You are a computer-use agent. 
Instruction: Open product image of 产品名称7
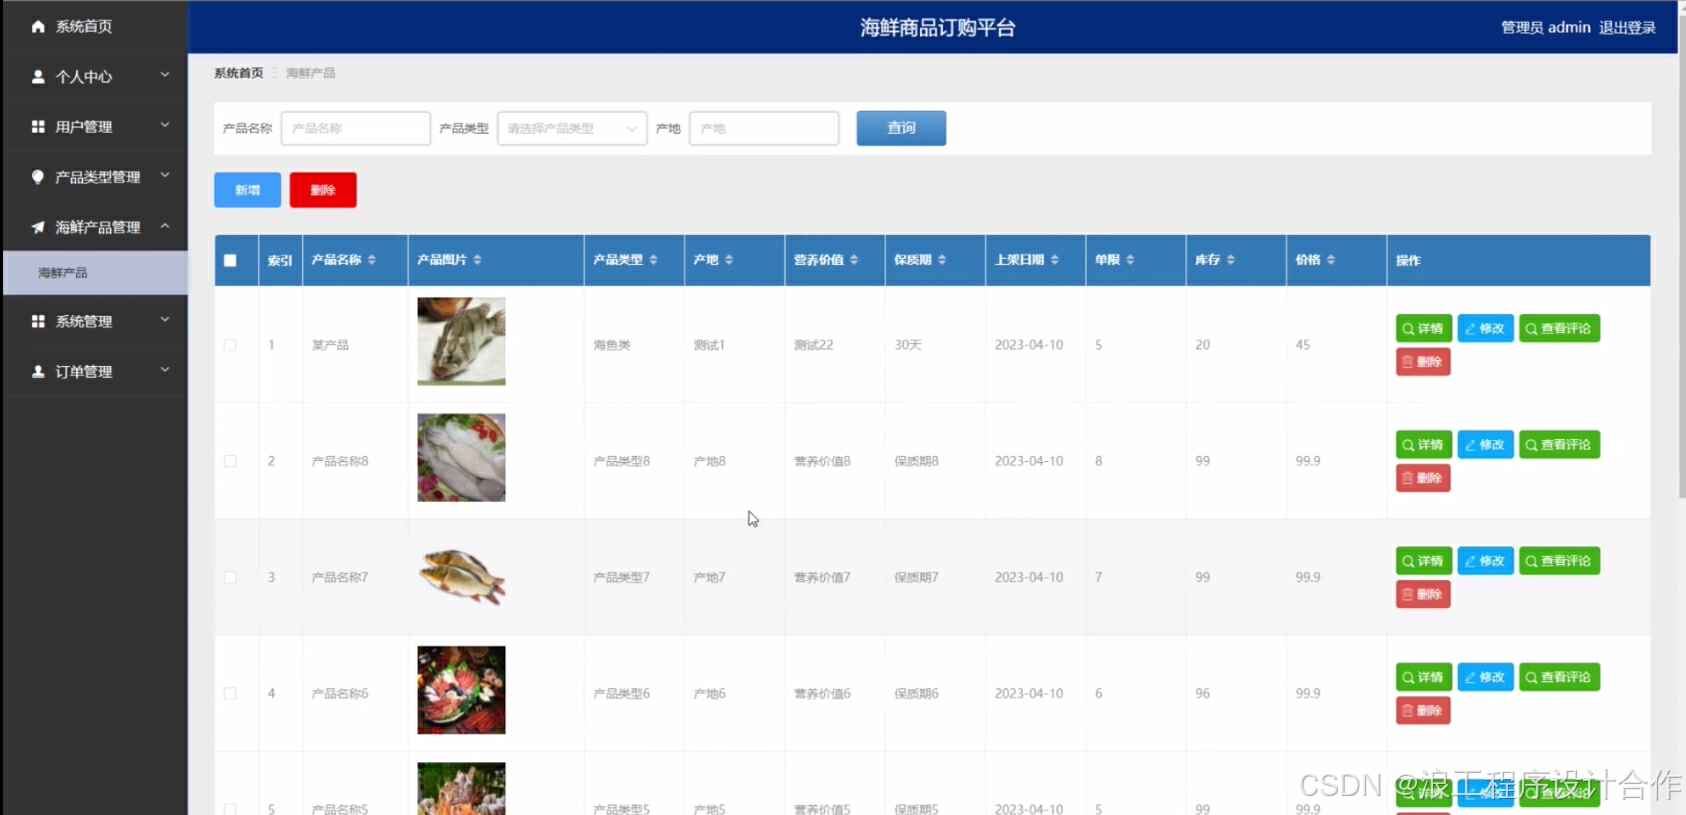[461, 576]
